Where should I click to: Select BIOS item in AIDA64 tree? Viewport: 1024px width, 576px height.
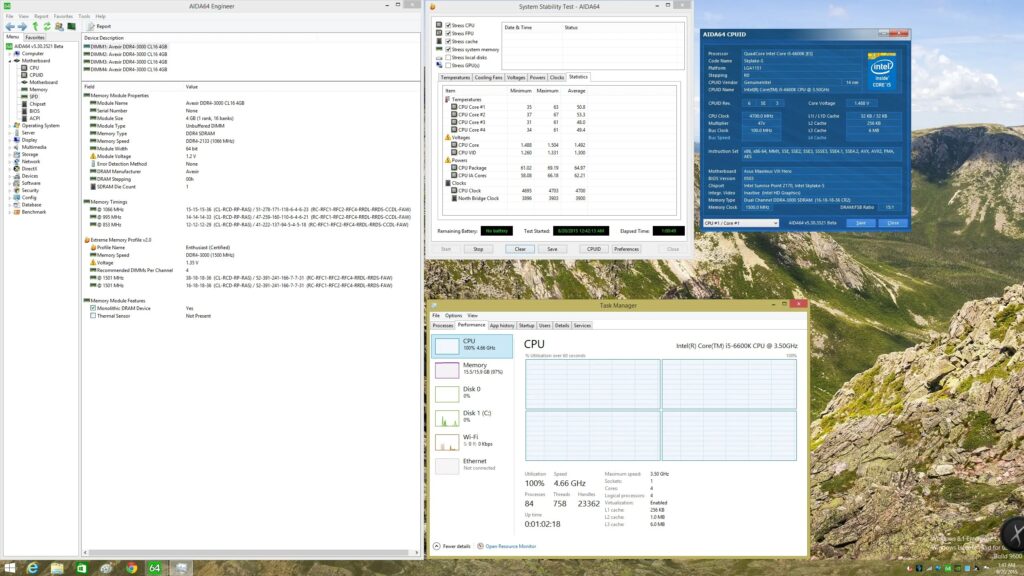coord(34,111)
